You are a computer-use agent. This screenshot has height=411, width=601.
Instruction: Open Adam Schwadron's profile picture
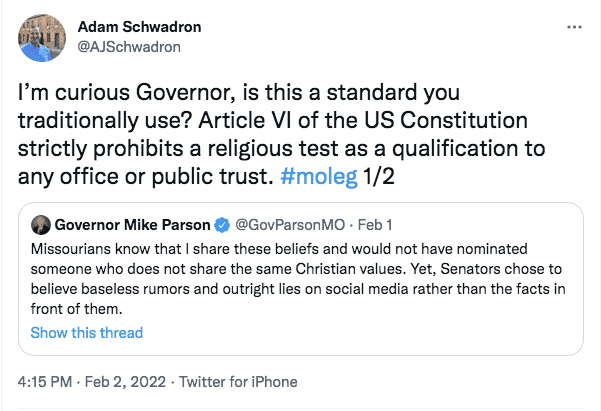point(42,37)
